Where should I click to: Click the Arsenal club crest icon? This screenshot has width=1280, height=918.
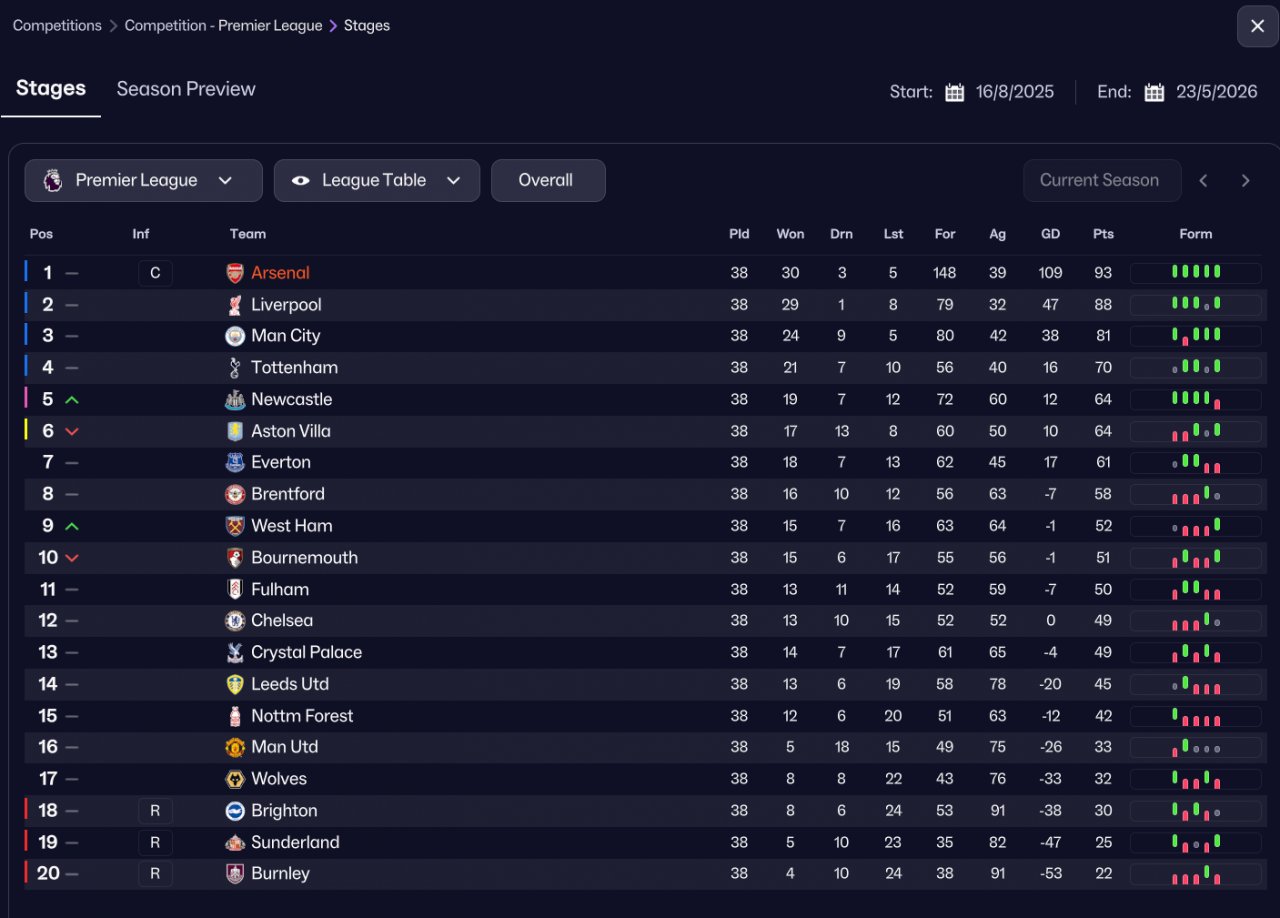[x=235, y=273]
